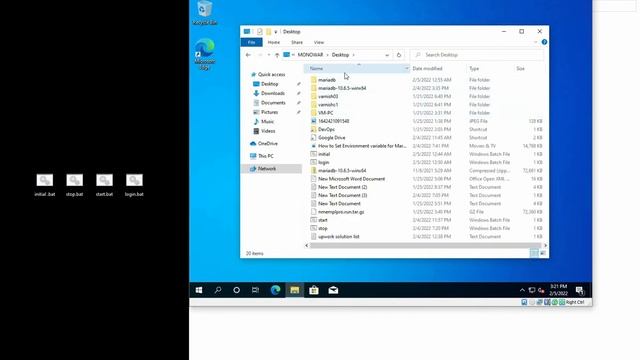This screenshot has width=640, height=360.
Task: Open the Microsoft Edge desktop shortcut
Action: coord(204,54)
